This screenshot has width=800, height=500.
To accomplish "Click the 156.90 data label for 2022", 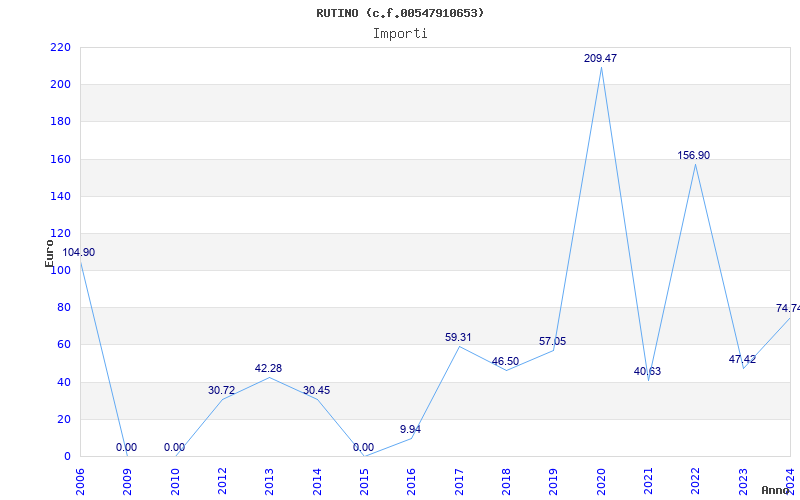I will point(693,155).
